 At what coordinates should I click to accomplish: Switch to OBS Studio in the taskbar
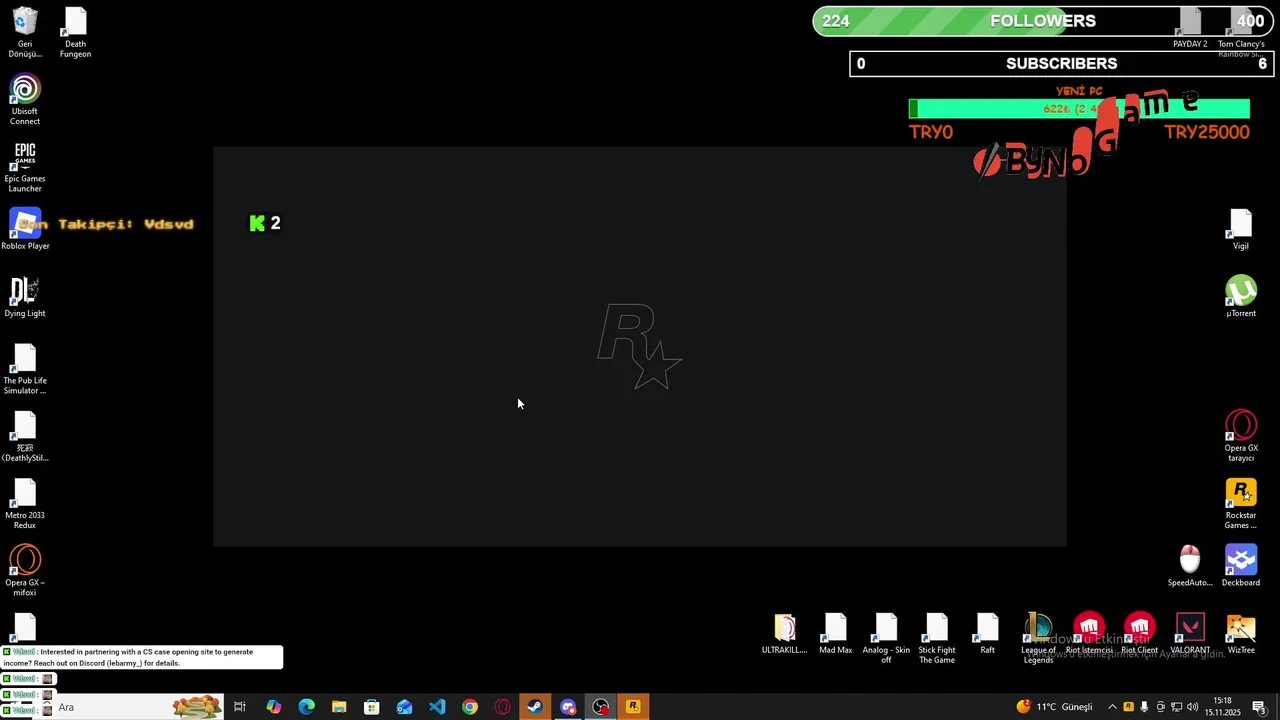point(601,707)
